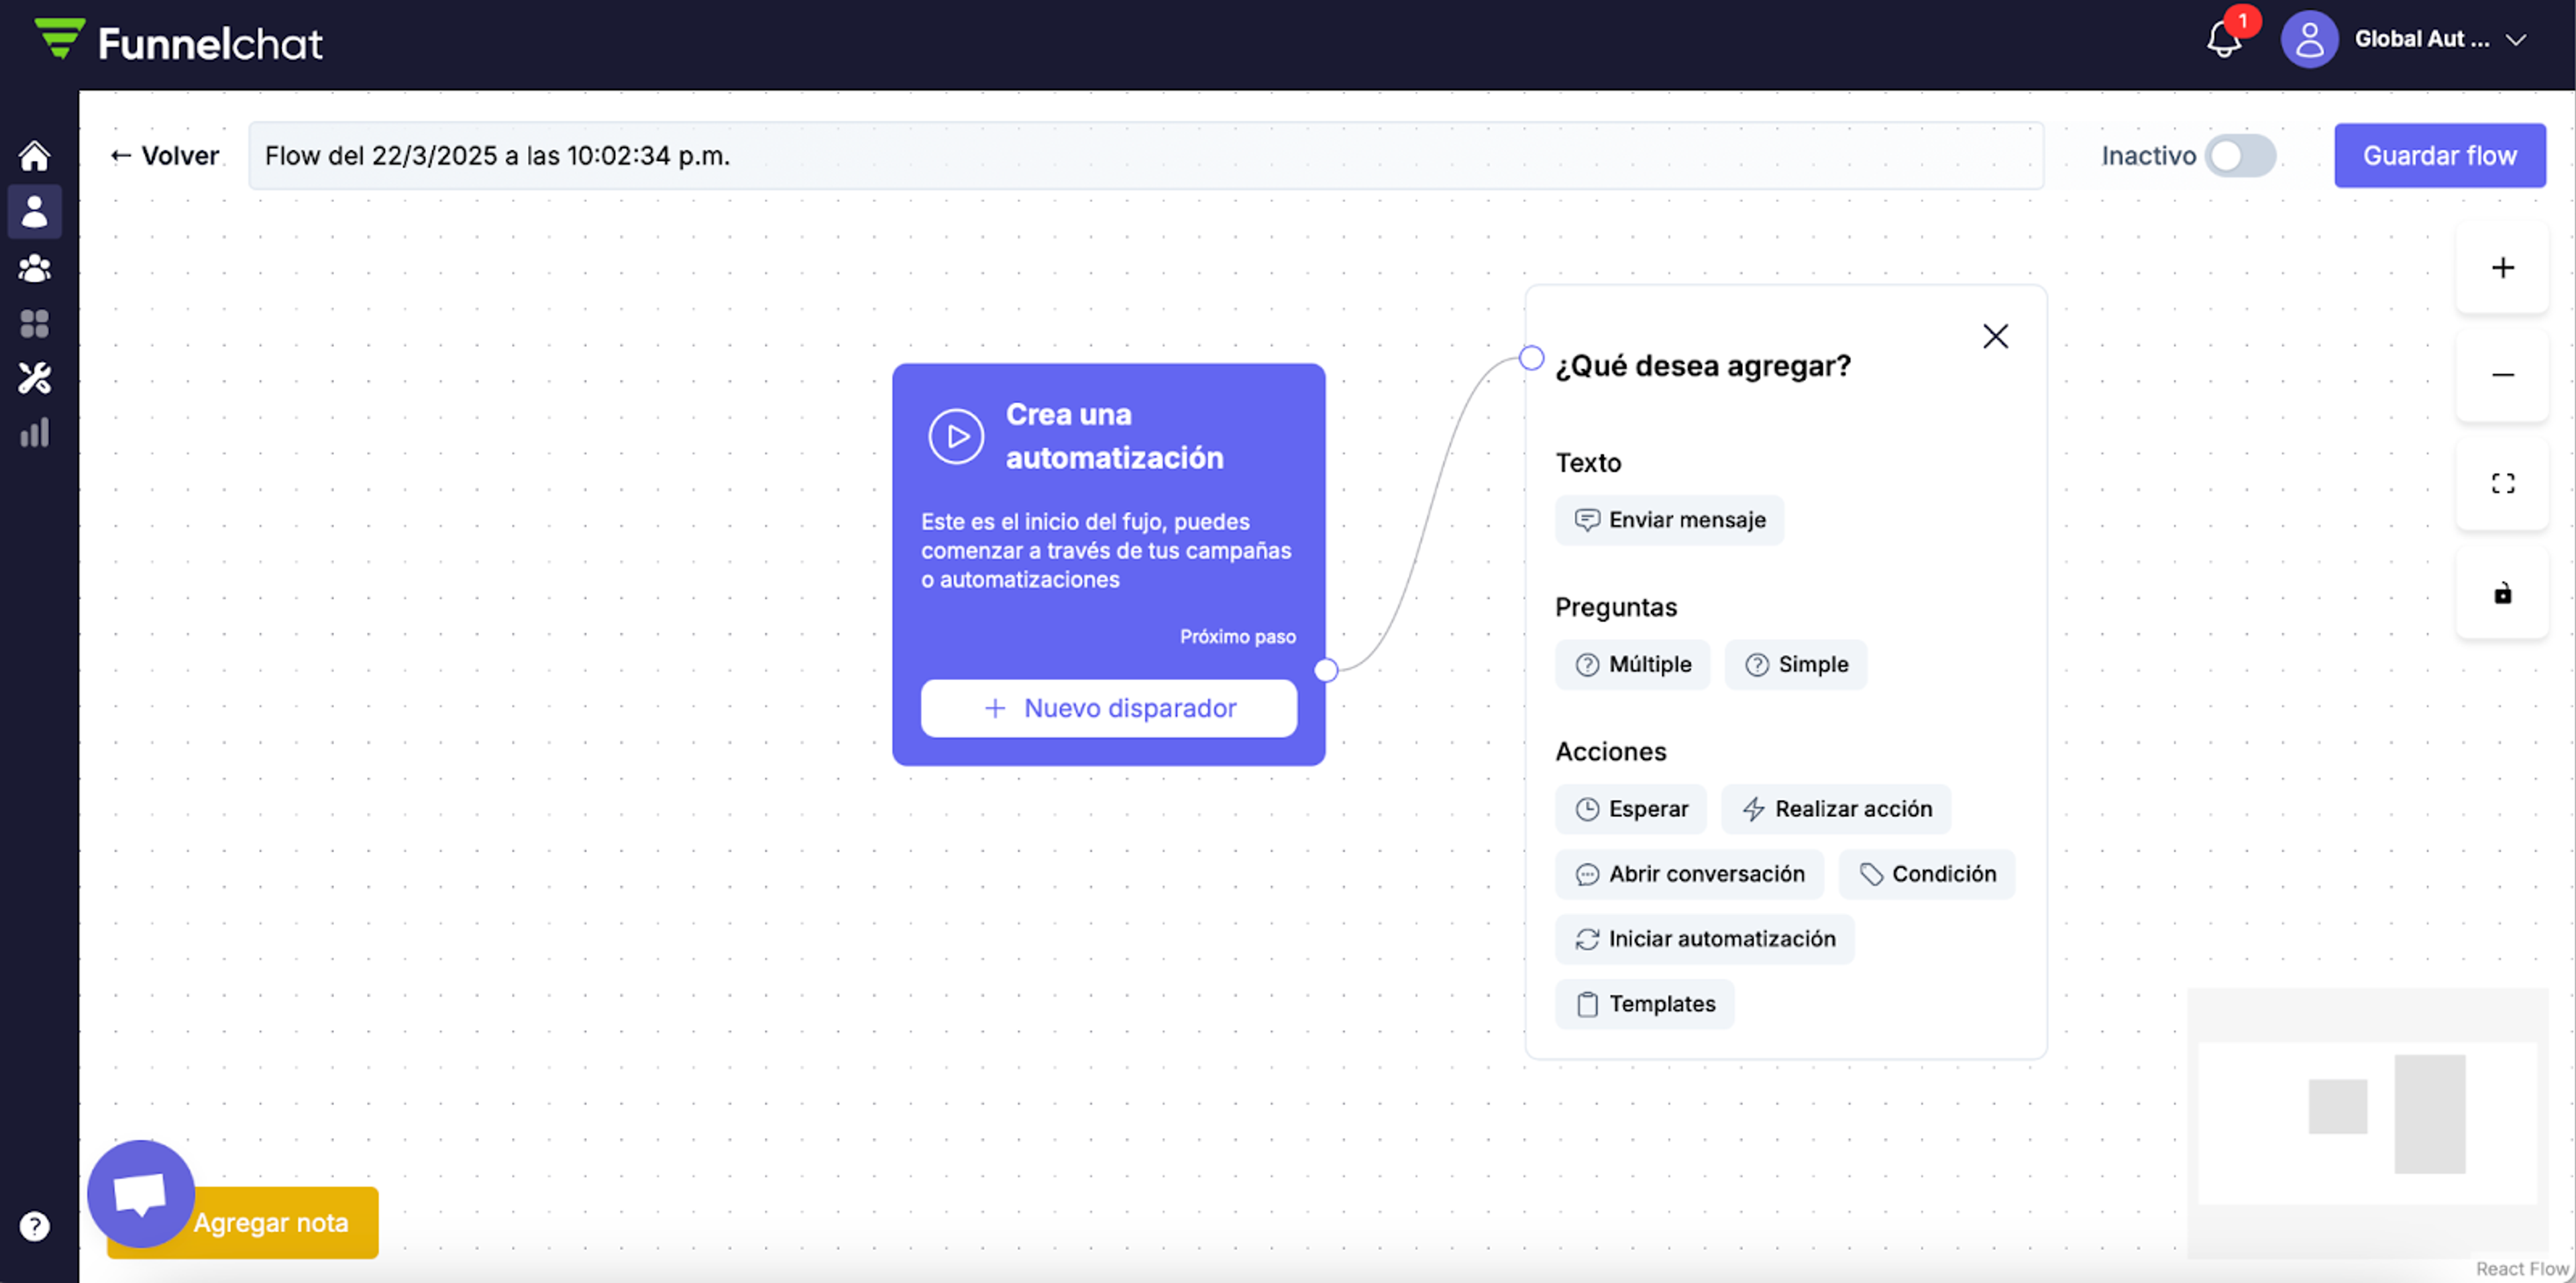Close the ¿Qué desea agregar? panel

point(1995,336)
